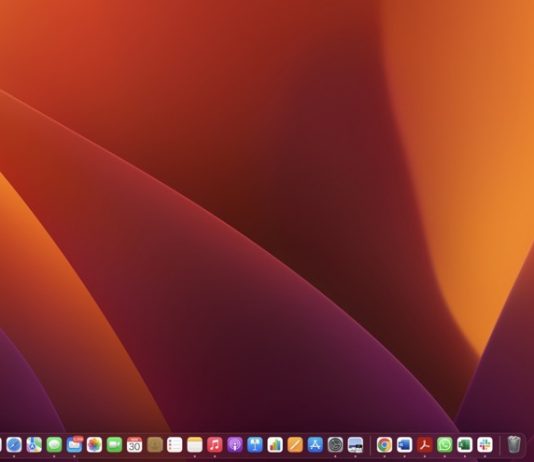Open Safari from the Dock
534x462 pixels.
[14, 445]
